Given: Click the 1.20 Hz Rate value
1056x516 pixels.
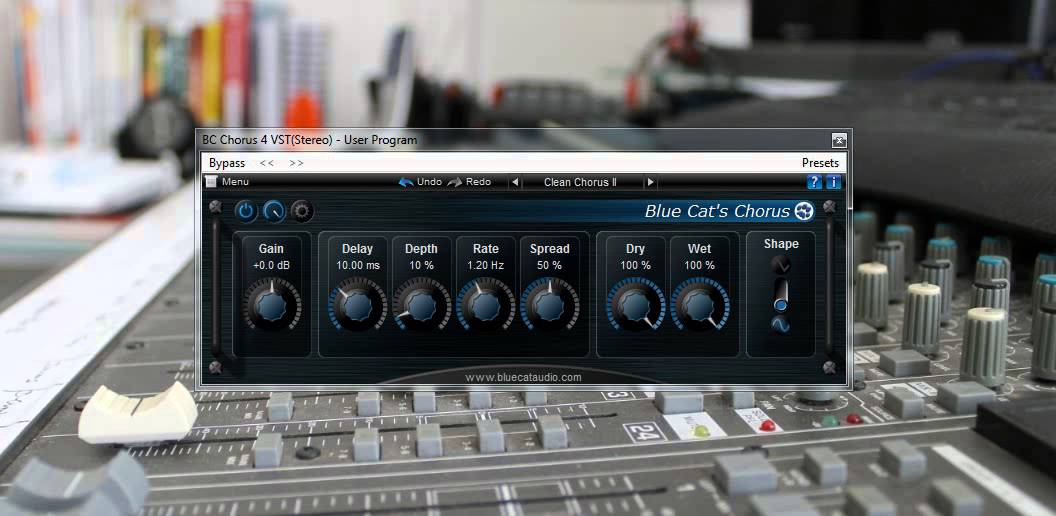Looking at the screenshot, I should coord(486,265).
